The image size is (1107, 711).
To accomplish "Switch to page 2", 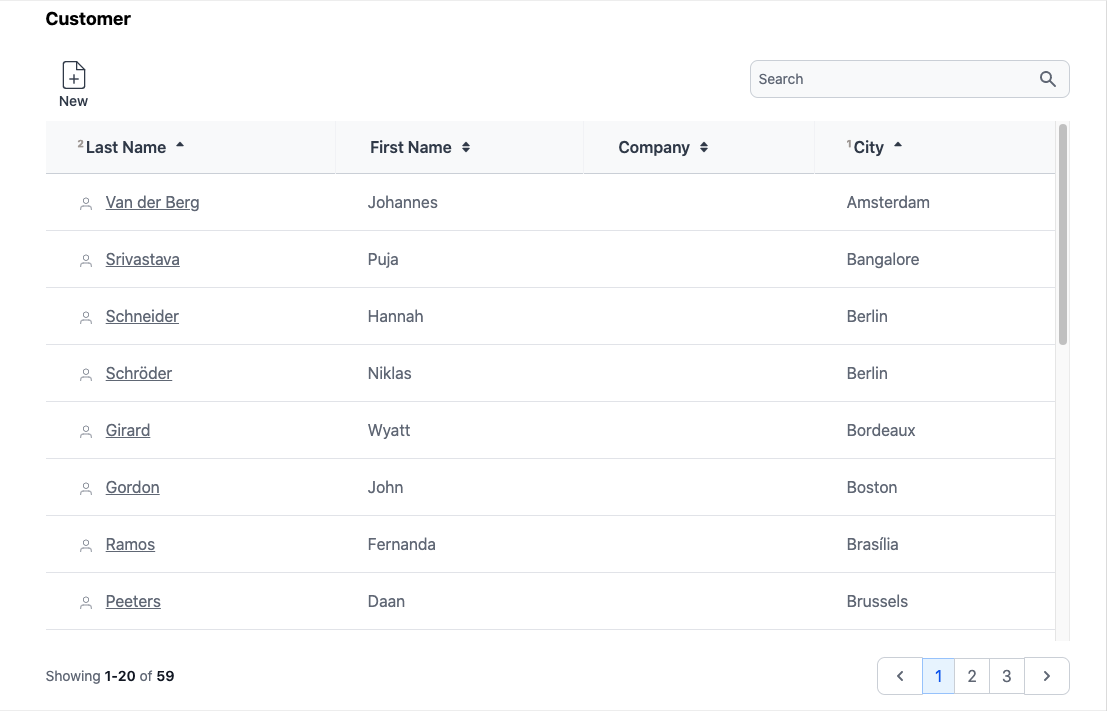I will (972, 676).
